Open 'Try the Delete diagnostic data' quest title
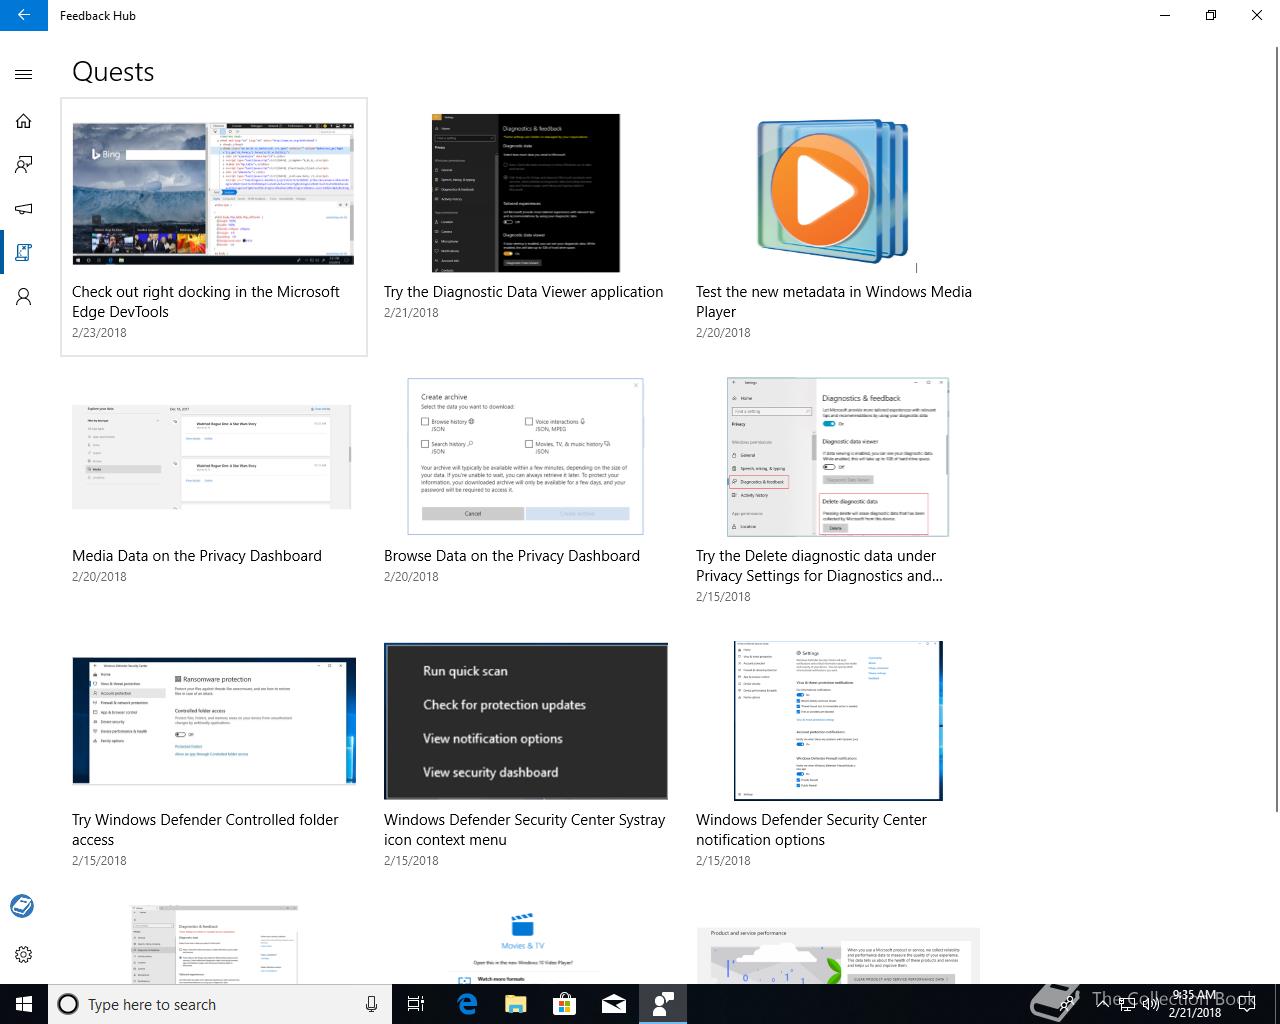 pos(820,566)
